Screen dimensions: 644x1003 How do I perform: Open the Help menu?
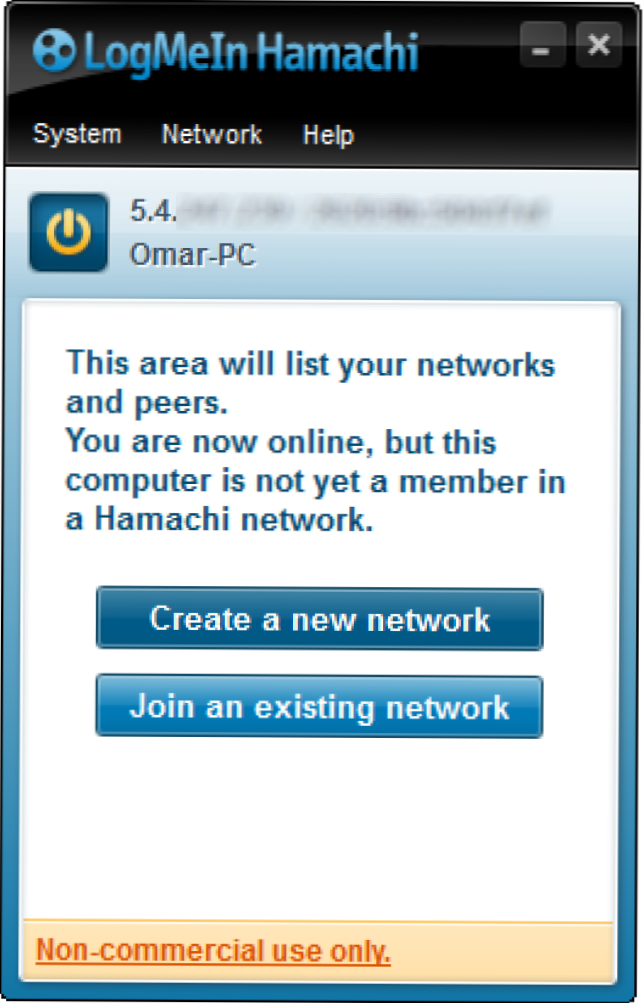tap(328, 134)
